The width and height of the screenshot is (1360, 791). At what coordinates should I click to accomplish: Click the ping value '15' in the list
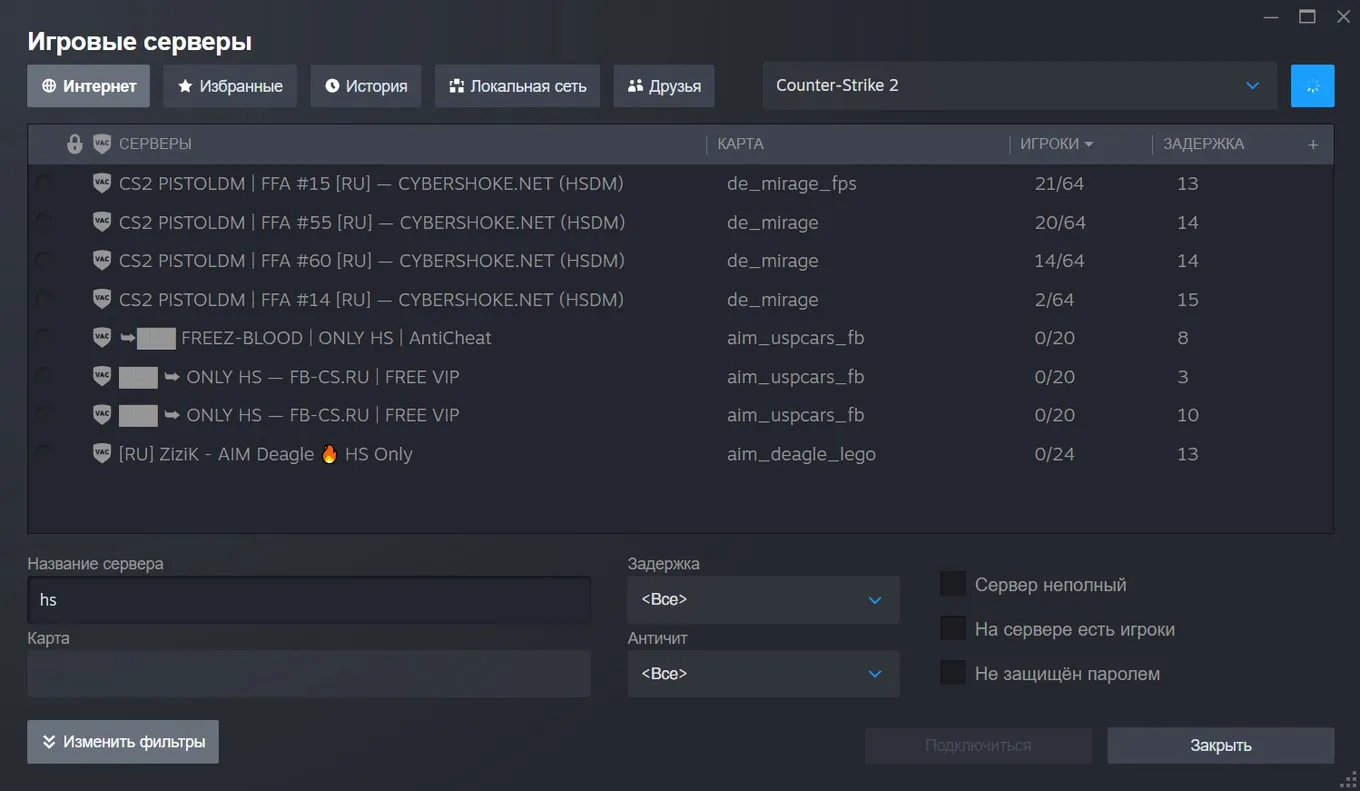click(x=1188, y=299)
